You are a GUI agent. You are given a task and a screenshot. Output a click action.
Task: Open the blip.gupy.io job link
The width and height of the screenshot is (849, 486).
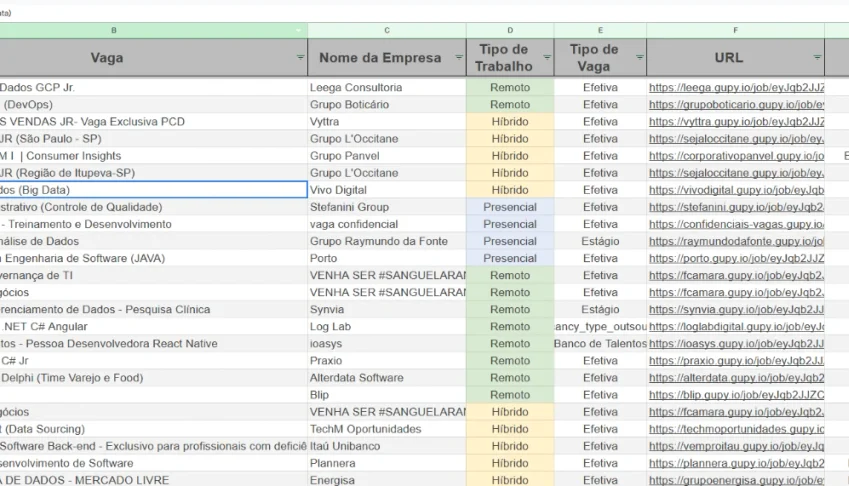tap(736, 395)
